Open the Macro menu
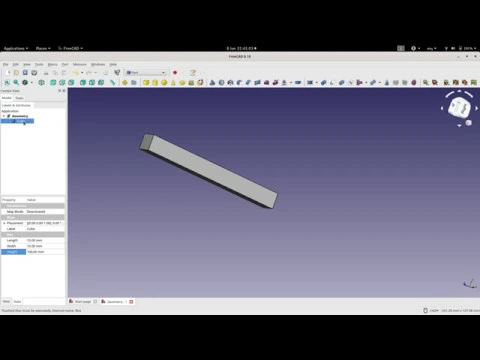The image size is (480, 360). tap(53, 64)
